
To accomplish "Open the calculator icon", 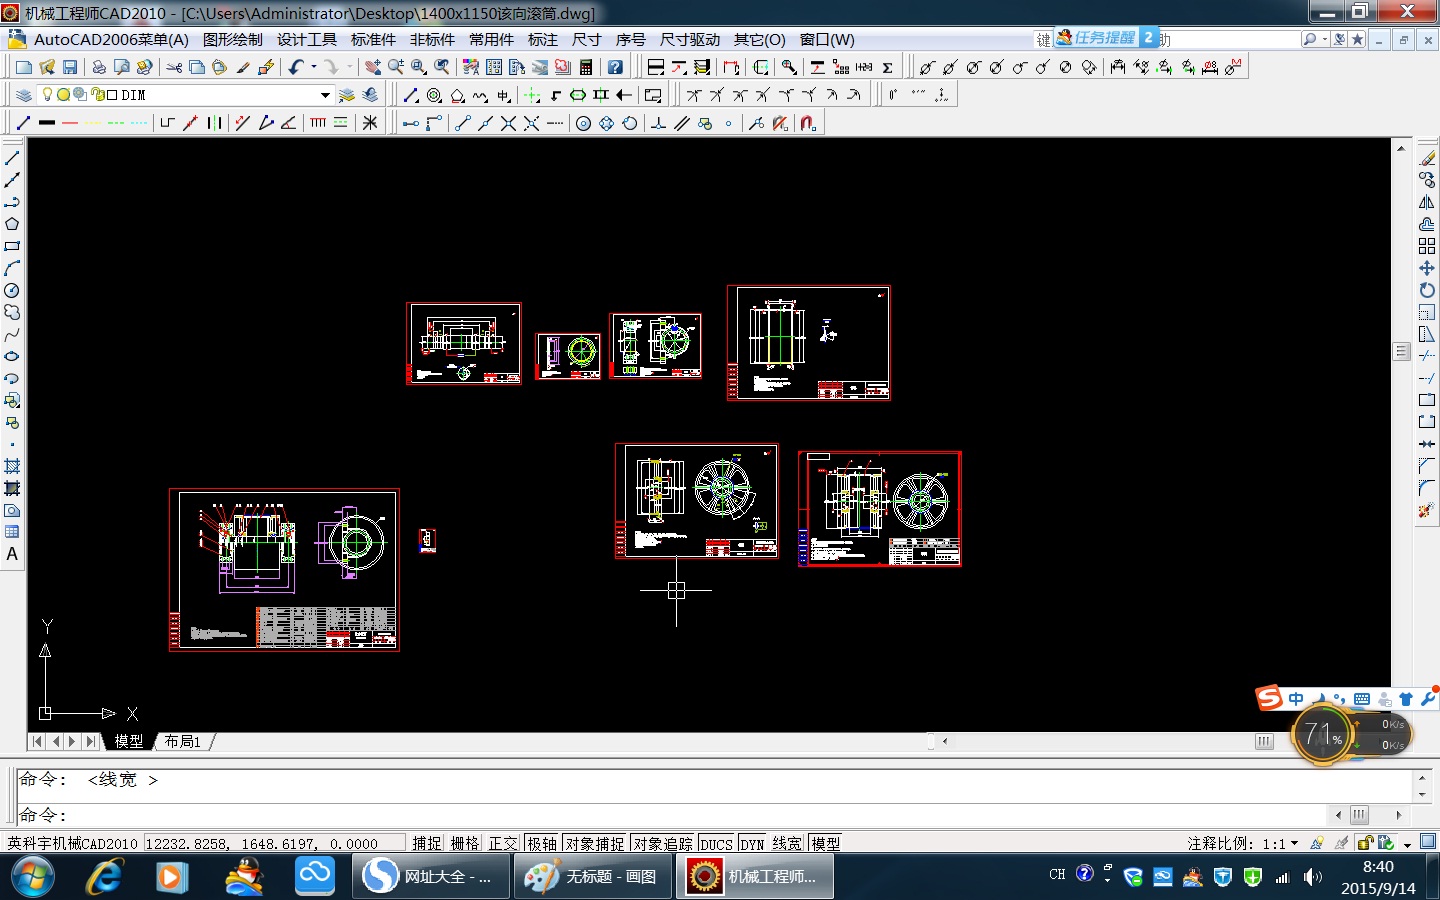I will (586, 67).
